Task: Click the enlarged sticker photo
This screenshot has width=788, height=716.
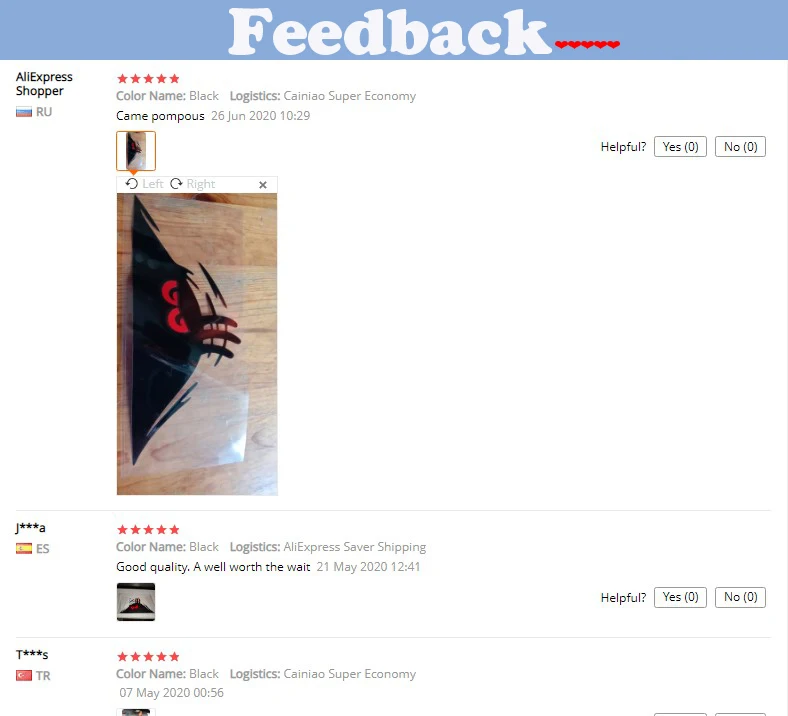Action: (197, 344)
